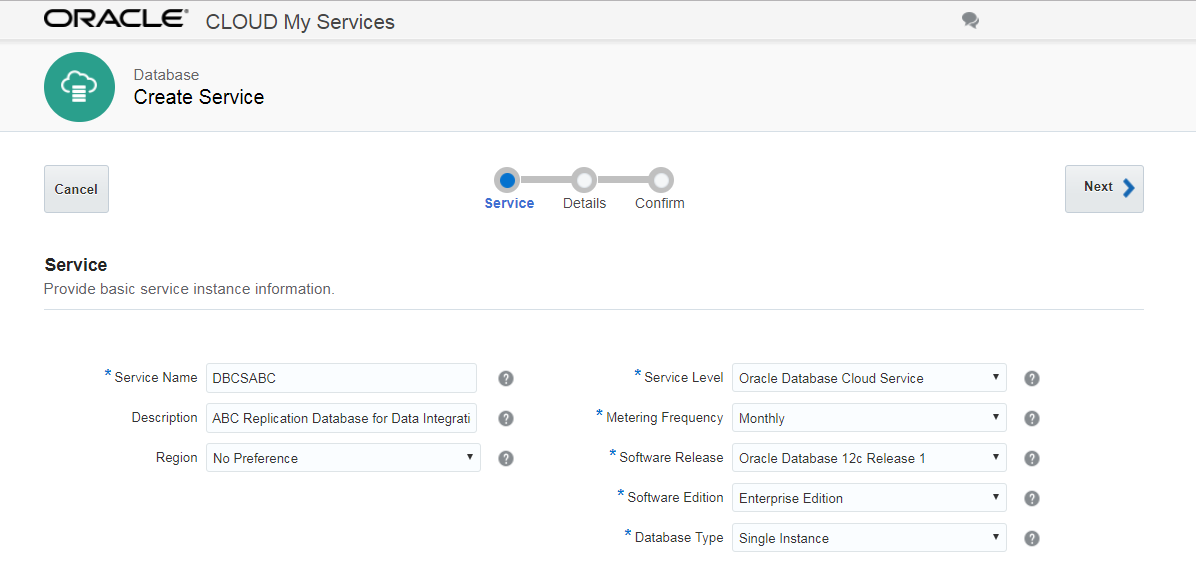Select the Service step in the wizard
This screenshot has height=565, width=1196.
tap(506, 180)
